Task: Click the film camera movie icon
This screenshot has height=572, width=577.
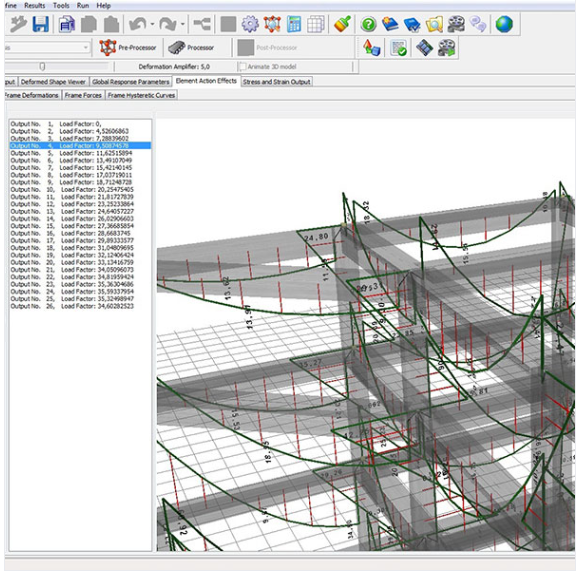Action: pos(456,24)
